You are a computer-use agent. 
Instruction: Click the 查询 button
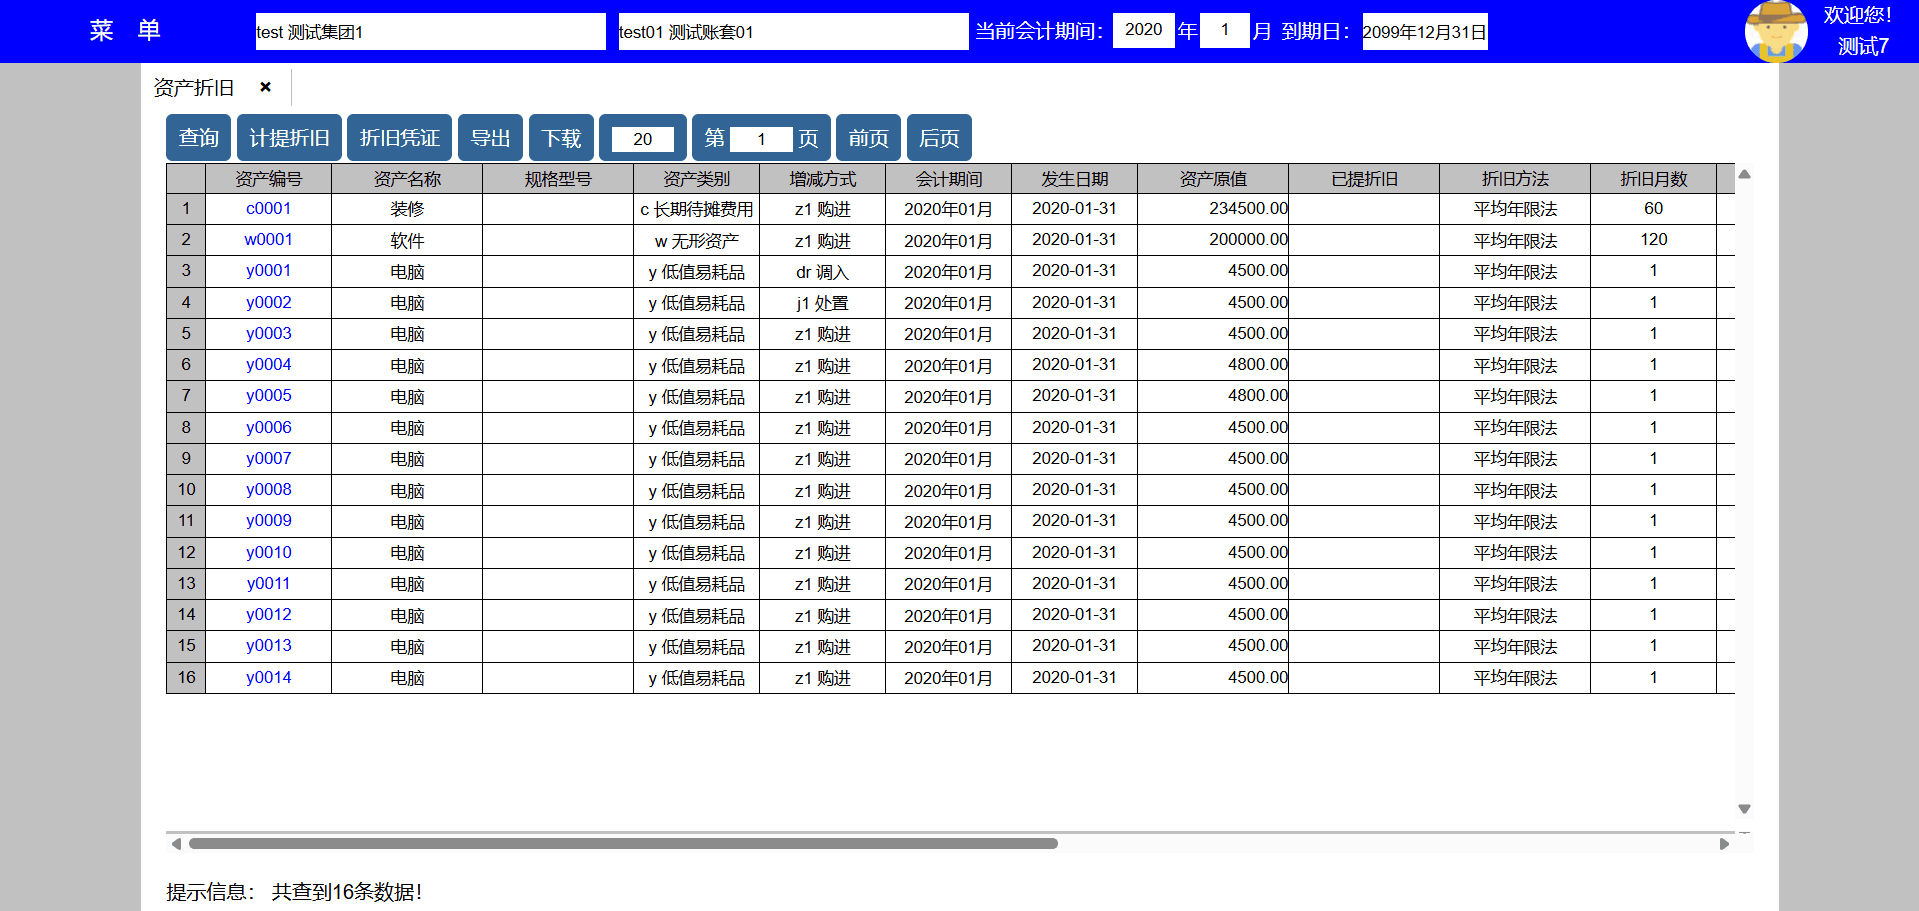(198, 138)
